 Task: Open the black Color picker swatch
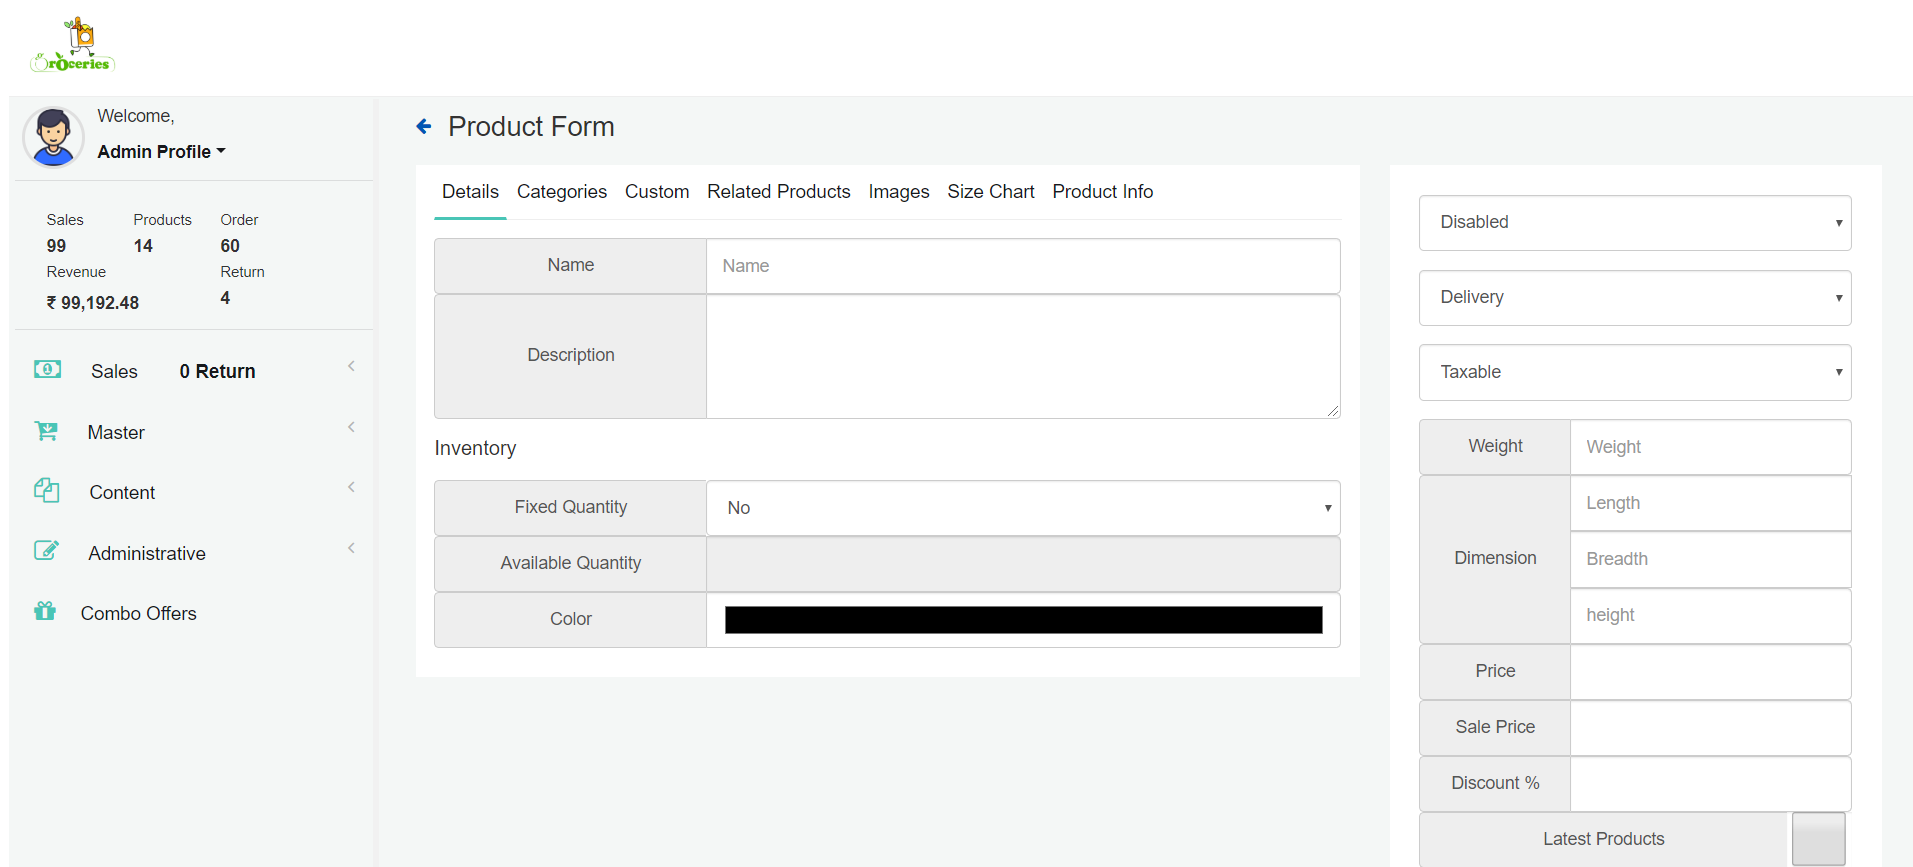coord(1023,620)
